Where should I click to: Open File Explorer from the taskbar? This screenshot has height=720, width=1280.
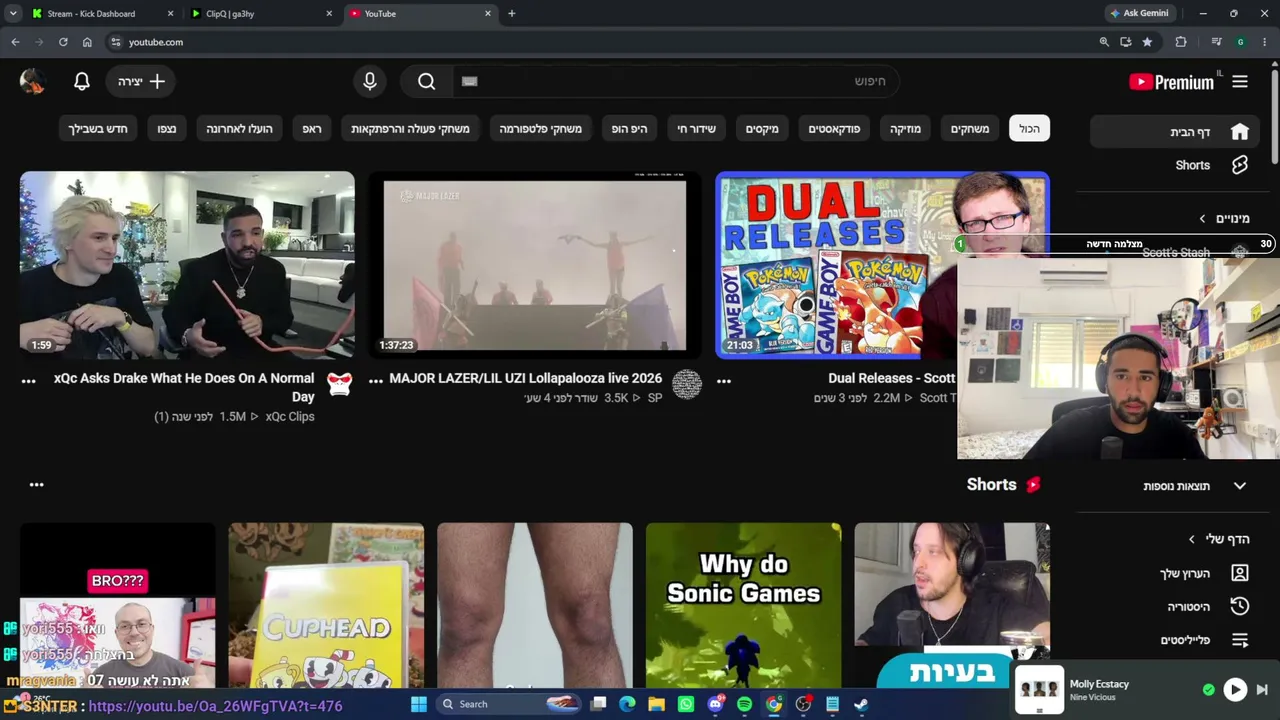(656, 704)
